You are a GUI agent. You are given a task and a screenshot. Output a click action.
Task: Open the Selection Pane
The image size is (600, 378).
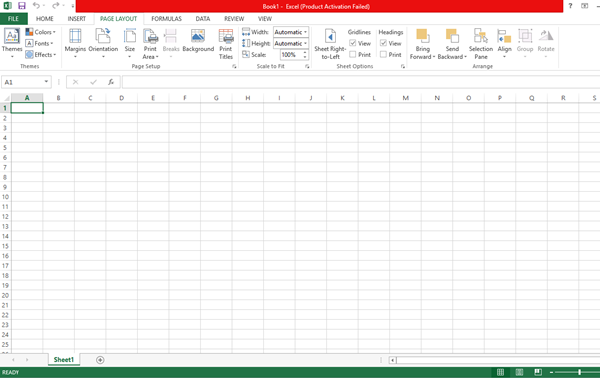(x=481, y=44)
